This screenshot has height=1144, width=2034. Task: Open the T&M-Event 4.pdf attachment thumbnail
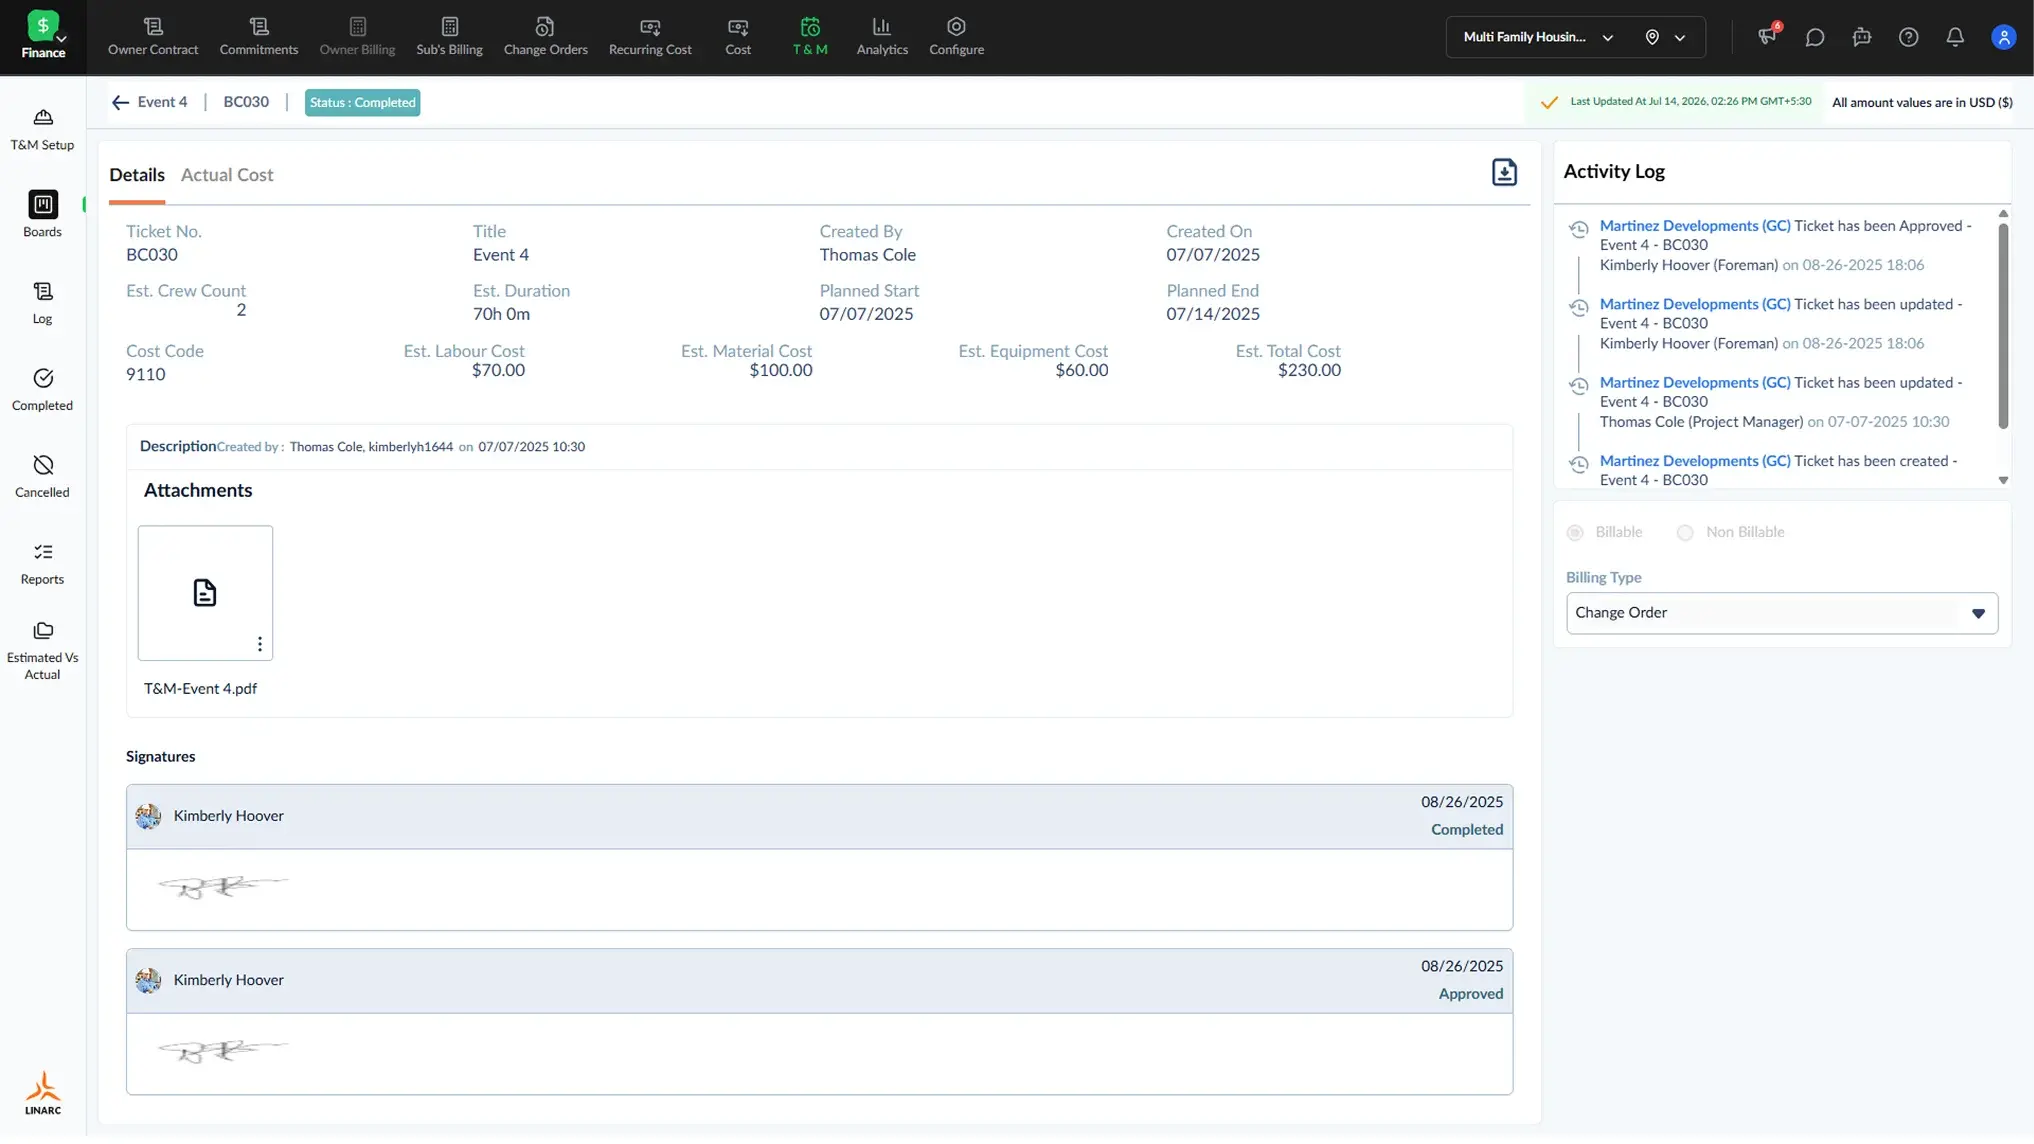(205, 593)
